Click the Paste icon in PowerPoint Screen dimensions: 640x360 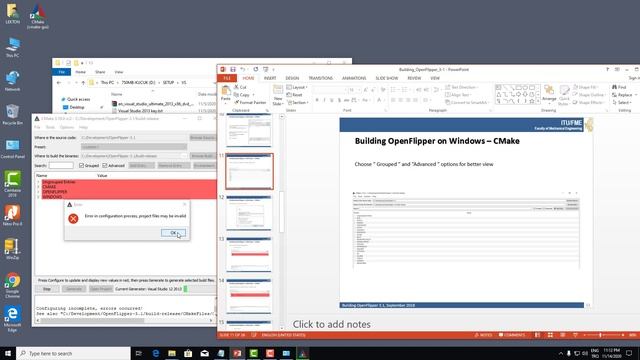(225, 90)
